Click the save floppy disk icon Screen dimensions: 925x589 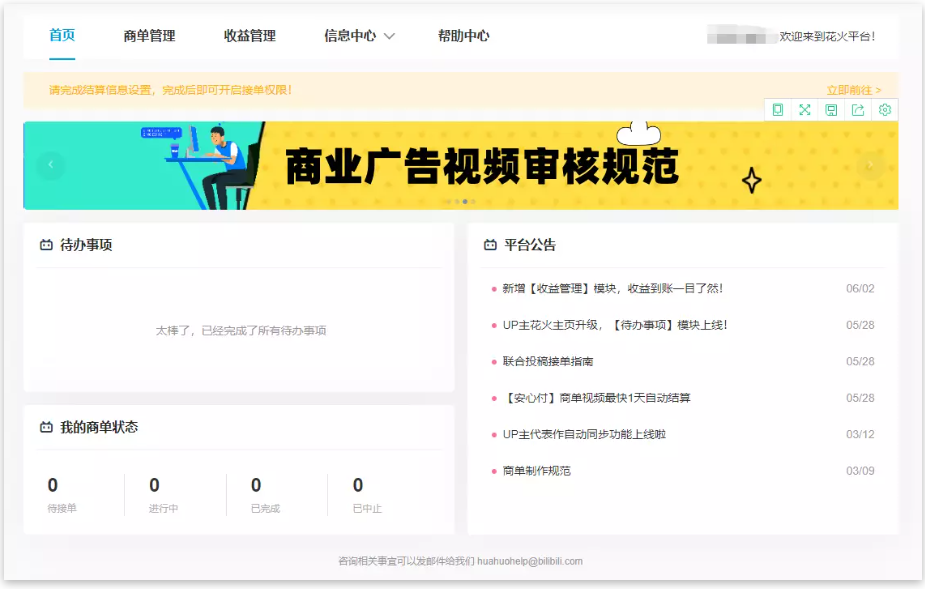pos(831,110)
